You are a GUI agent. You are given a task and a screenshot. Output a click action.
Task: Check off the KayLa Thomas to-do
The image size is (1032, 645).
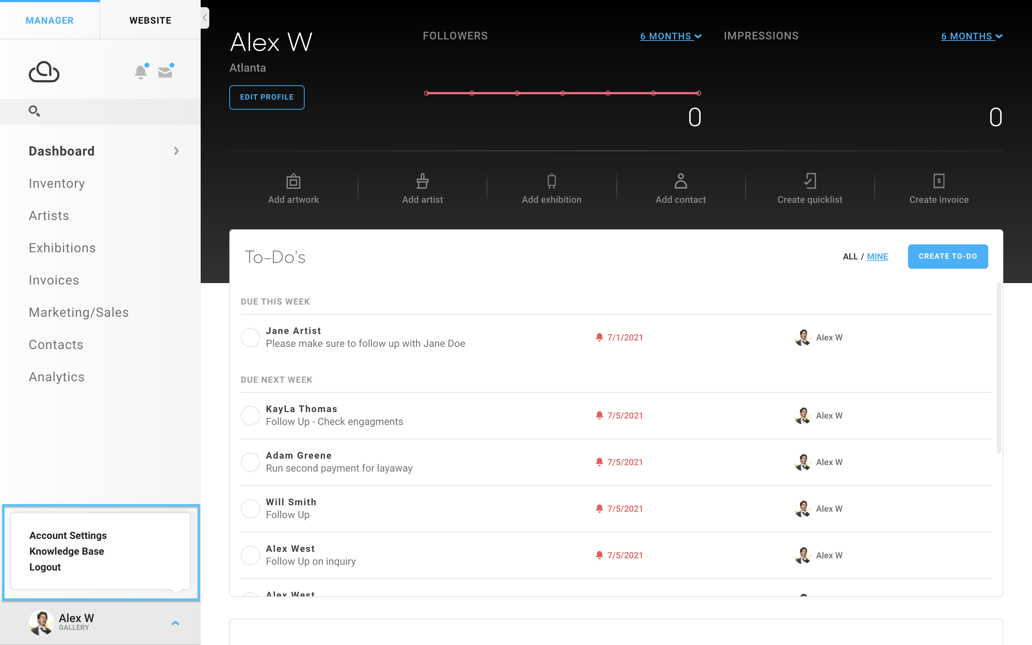[251, 416]
